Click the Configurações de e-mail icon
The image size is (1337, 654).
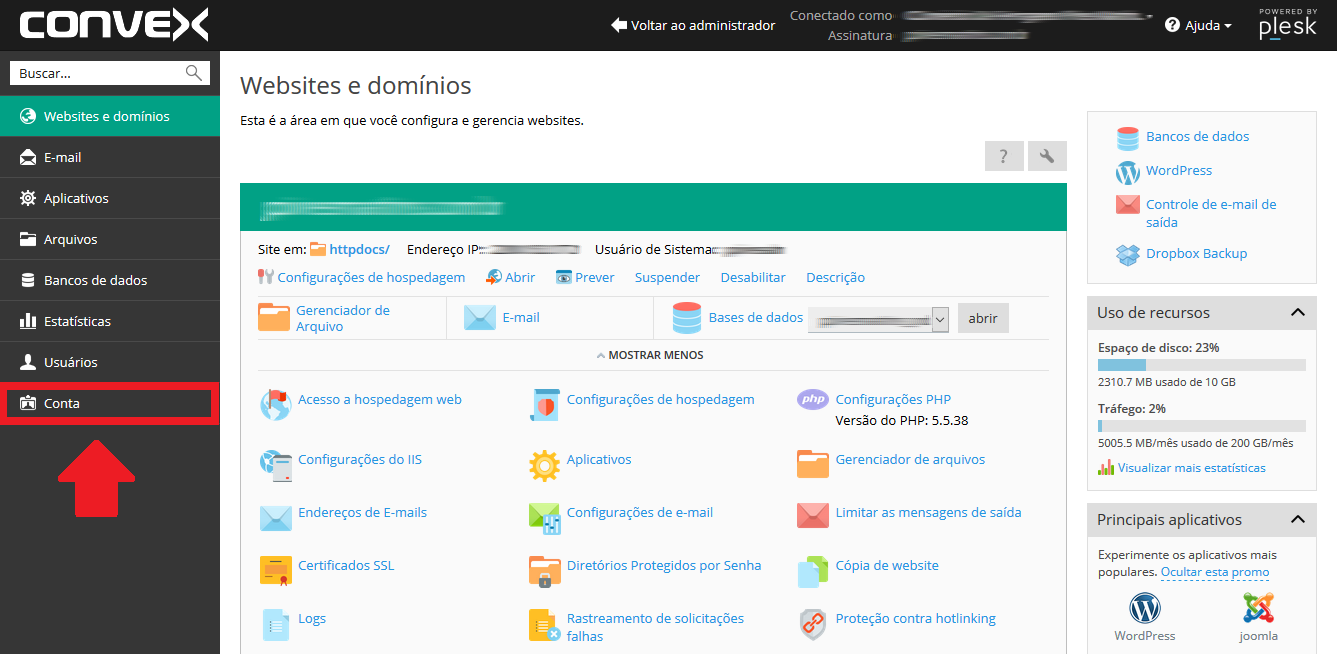pyautogui.click(x=544, y=517)
